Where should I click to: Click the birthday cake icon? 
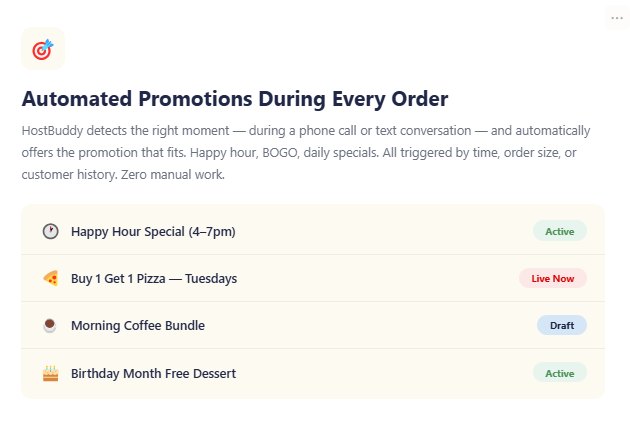click(50, 373)
